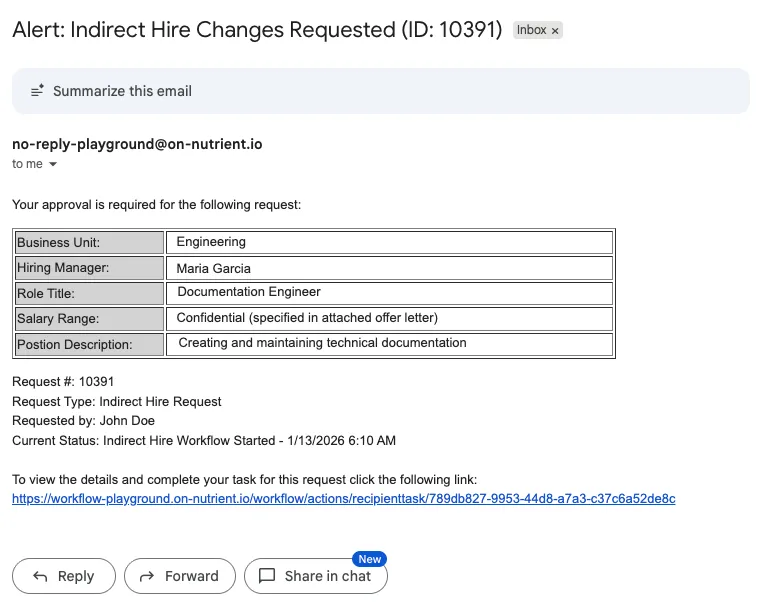Click the Summarize this email bar
767x602 pixels.
point(381,91)
